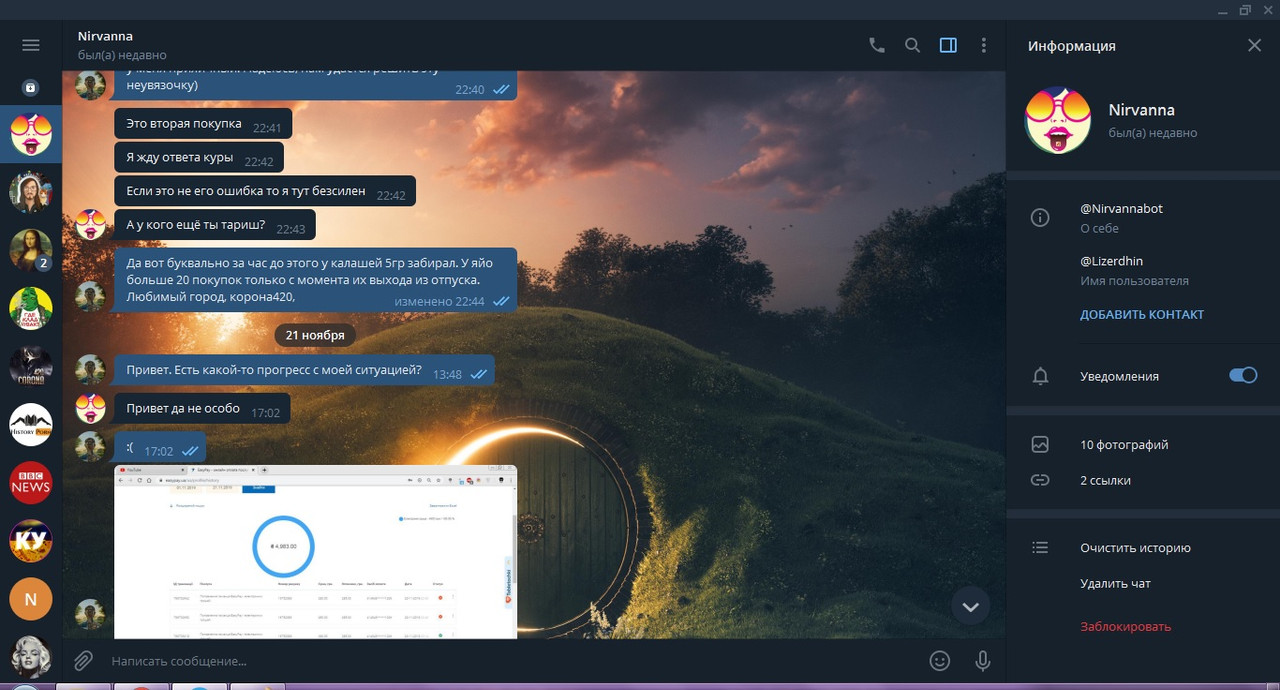Click the @Lizerdhin username

pos(1111,261)
